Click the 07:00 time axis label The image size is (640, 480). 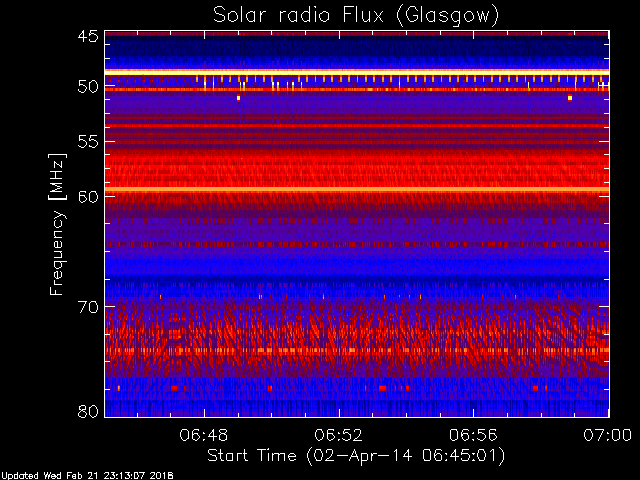pyautogui.click(x=607, y=435)
